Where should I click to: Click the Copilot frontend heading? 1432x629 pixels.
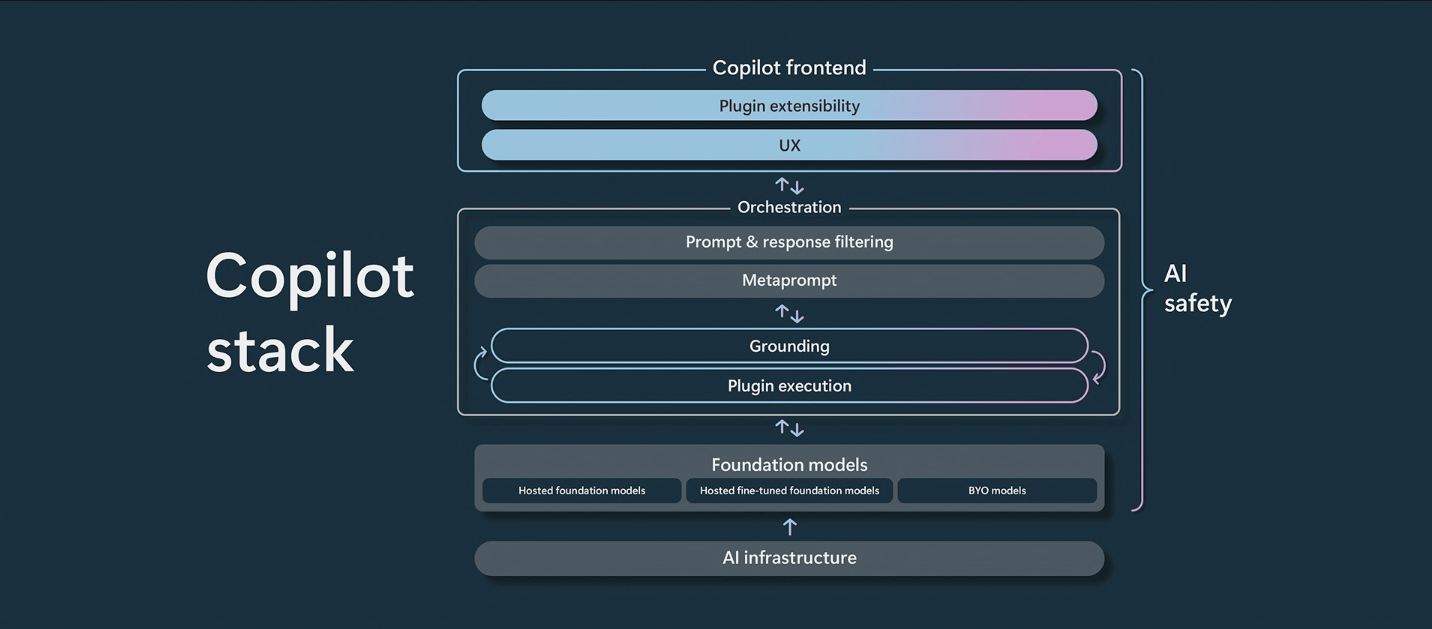click(789, 68)
